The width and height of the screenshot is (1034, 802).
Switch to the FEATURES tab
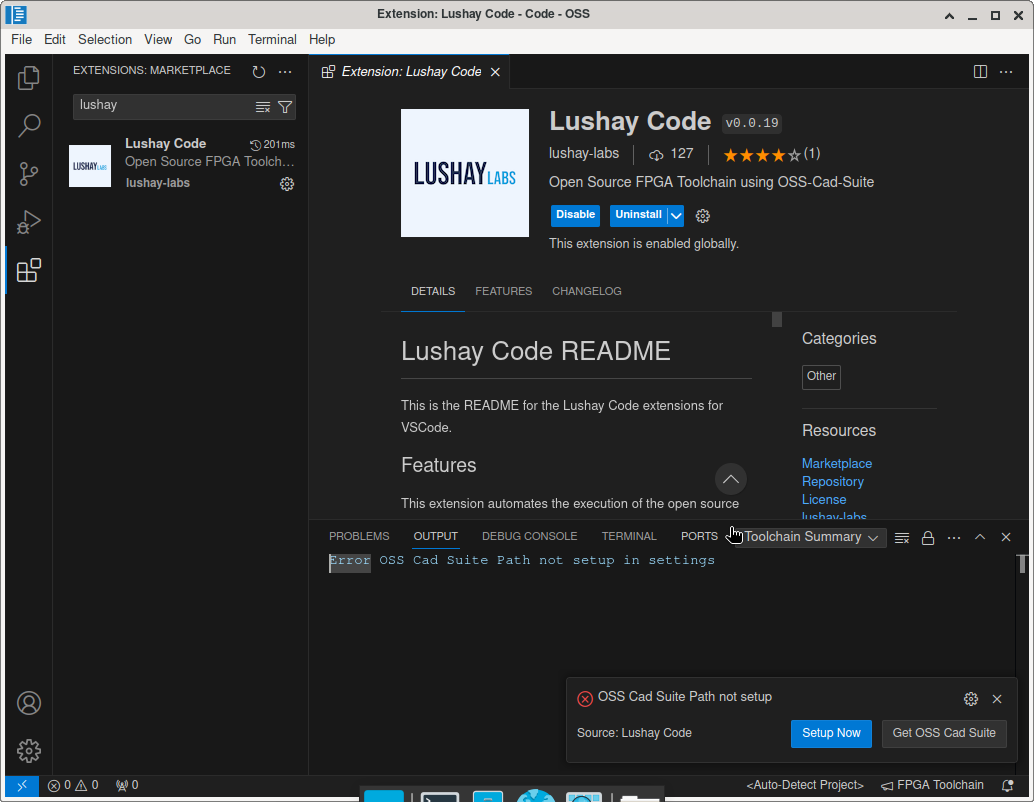(503, 291)
